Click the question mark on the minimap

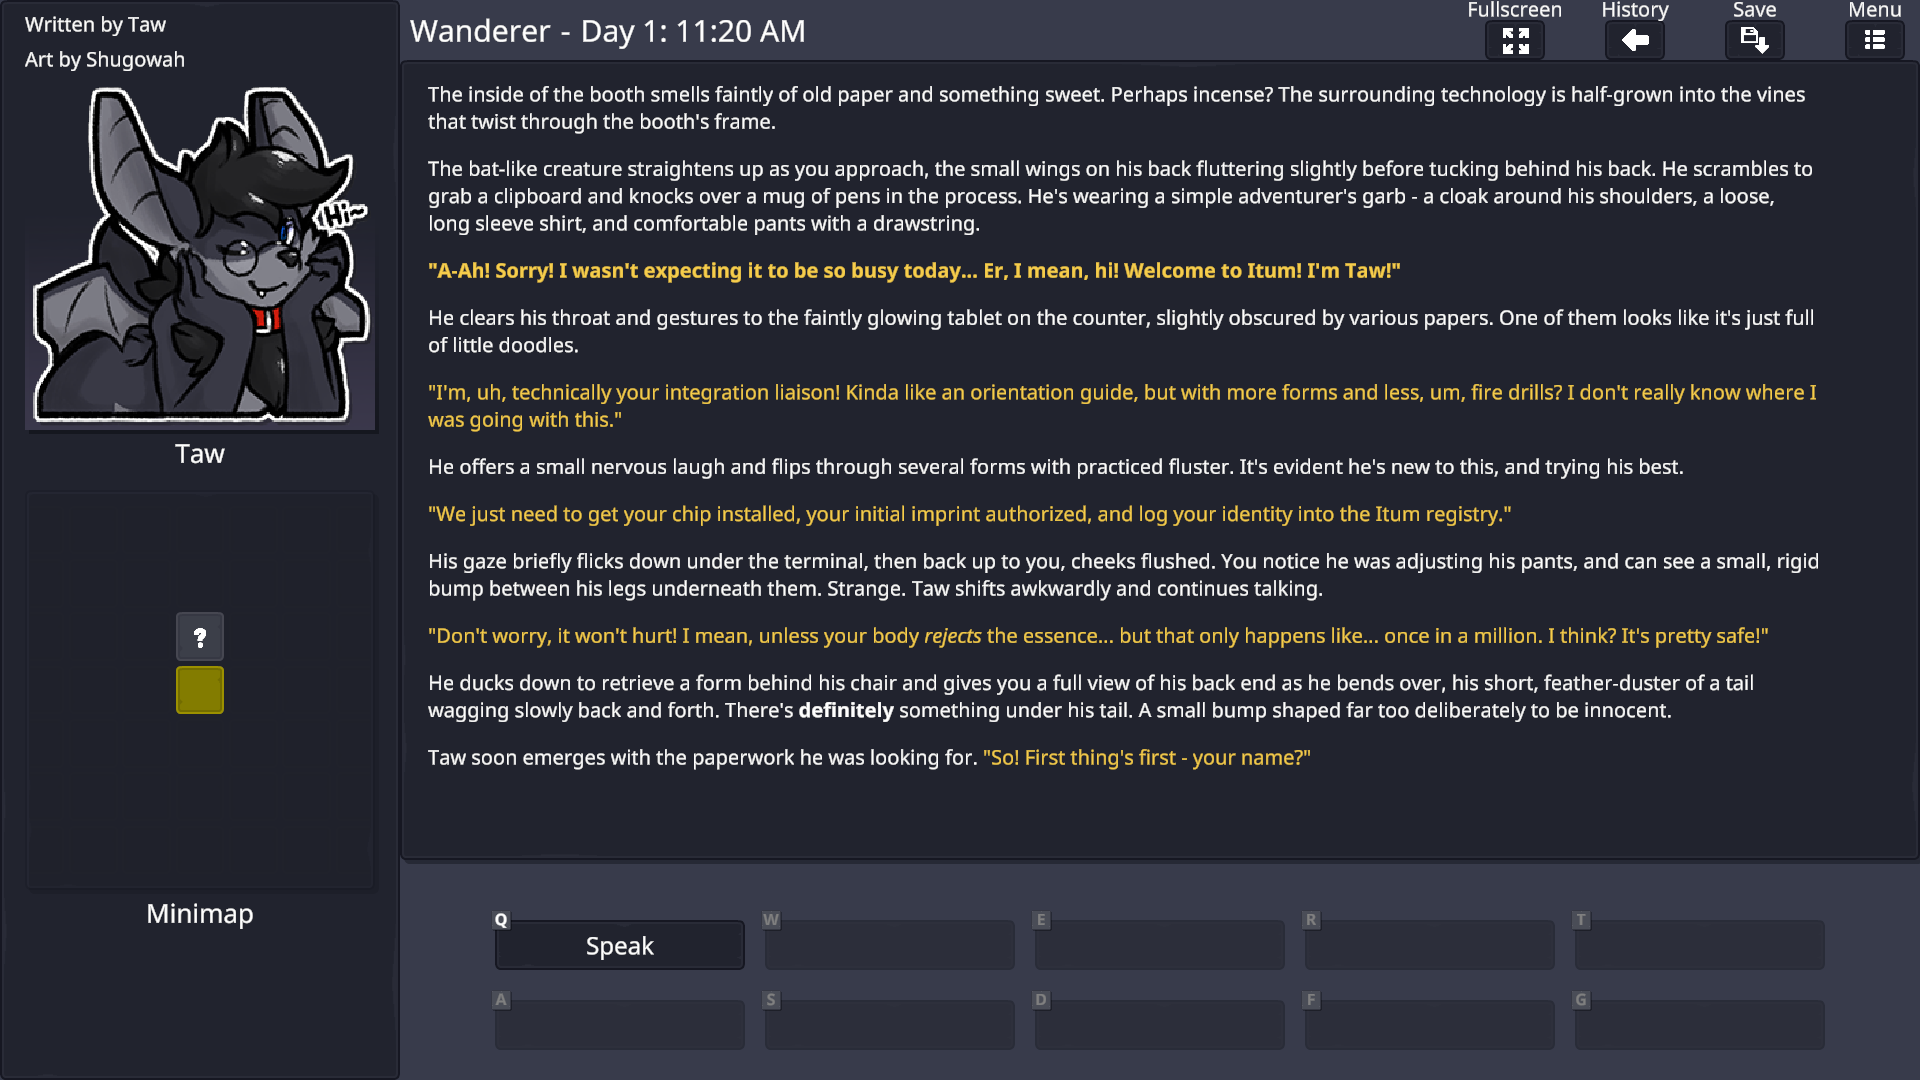tap(200, 636)
